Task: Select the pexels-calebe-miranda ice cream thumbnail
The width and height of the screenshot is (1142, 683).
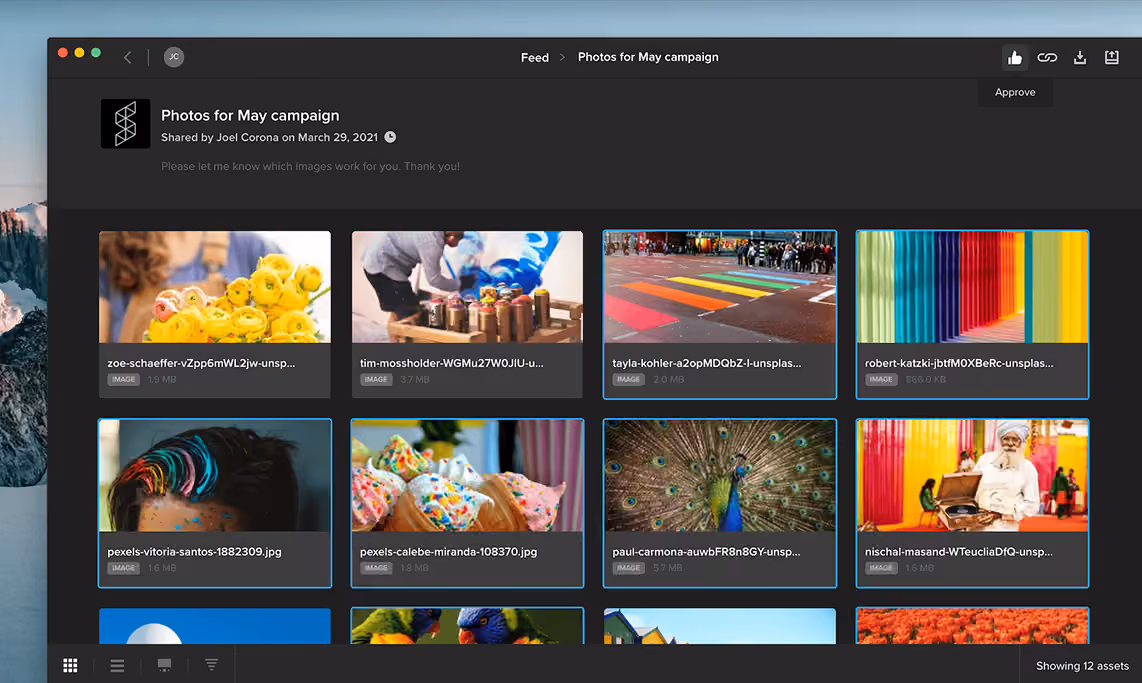Action: click(467, 475)
